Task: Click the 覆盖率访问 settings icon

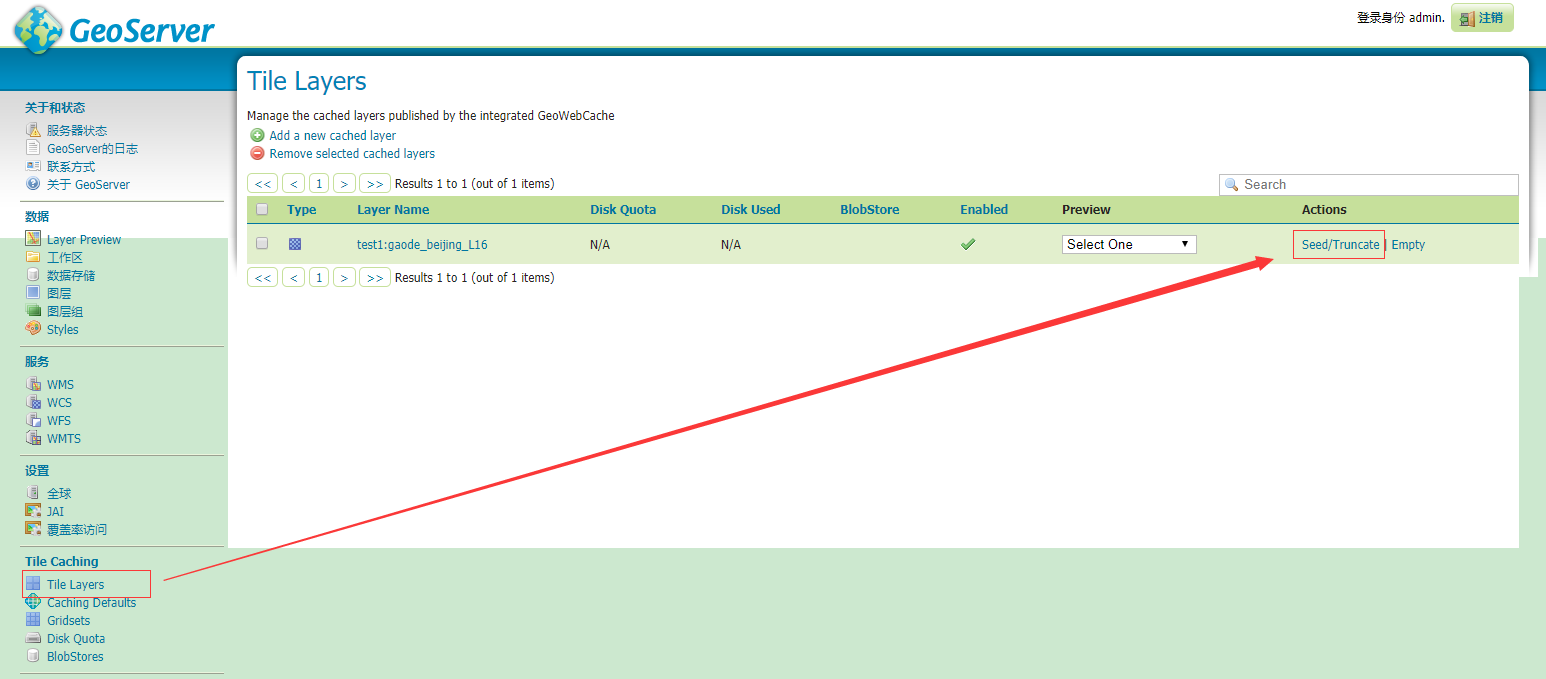Action: pos(33,529)
